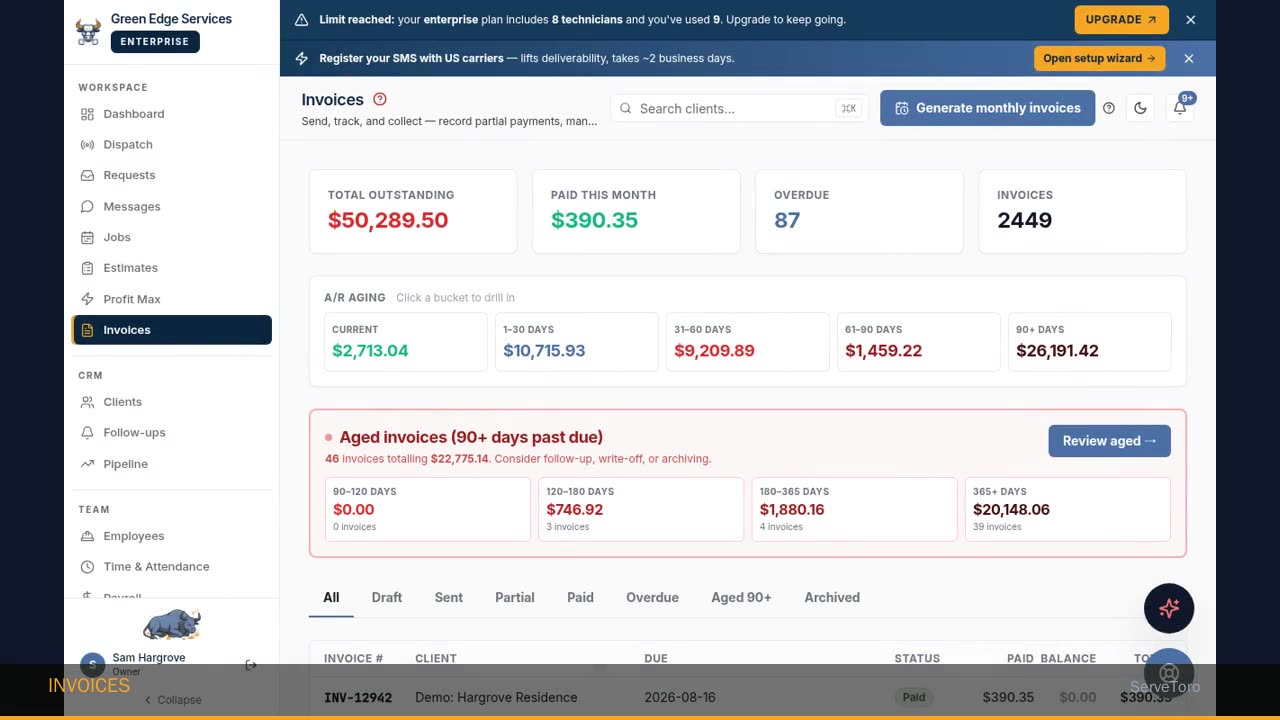Switch to the Overdue tab
1280x720 pixels.
coord(652,597)
